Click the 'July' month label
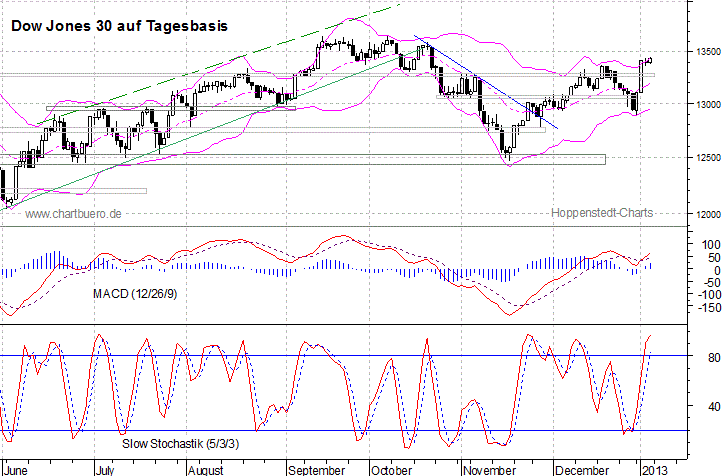The image size is (723, 476). 105,470
